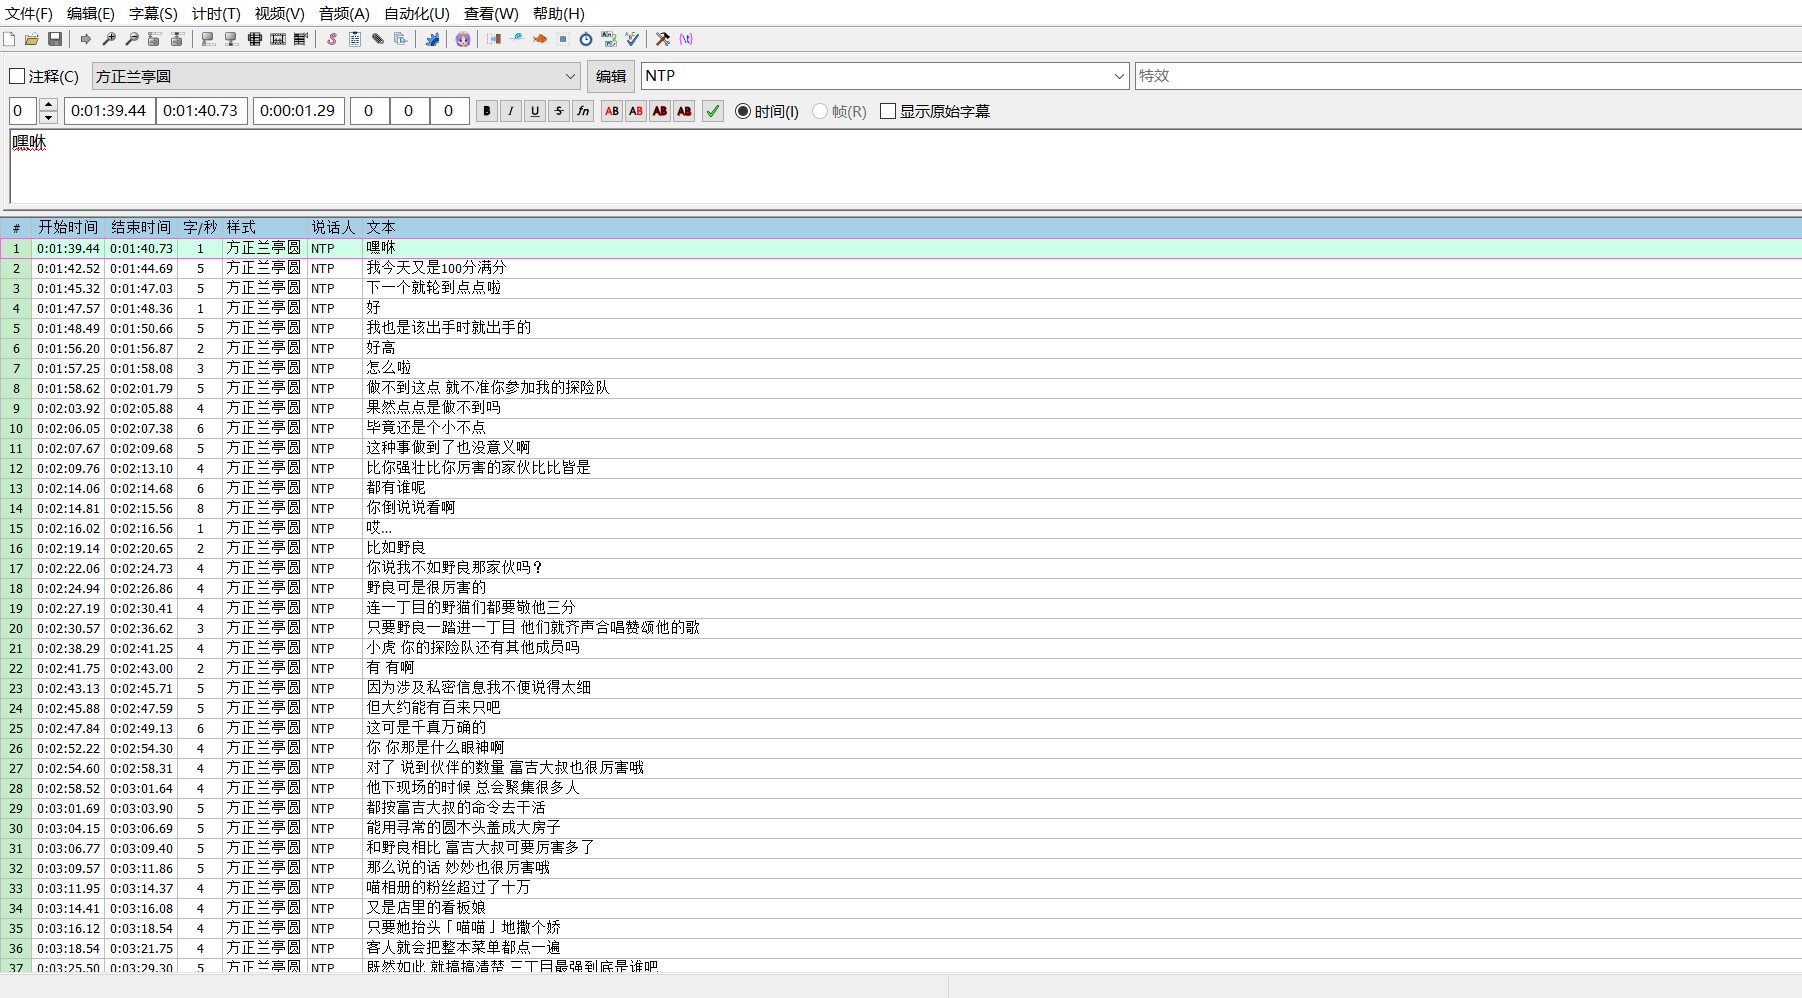Jump video to subtitle end

point(178,39)
